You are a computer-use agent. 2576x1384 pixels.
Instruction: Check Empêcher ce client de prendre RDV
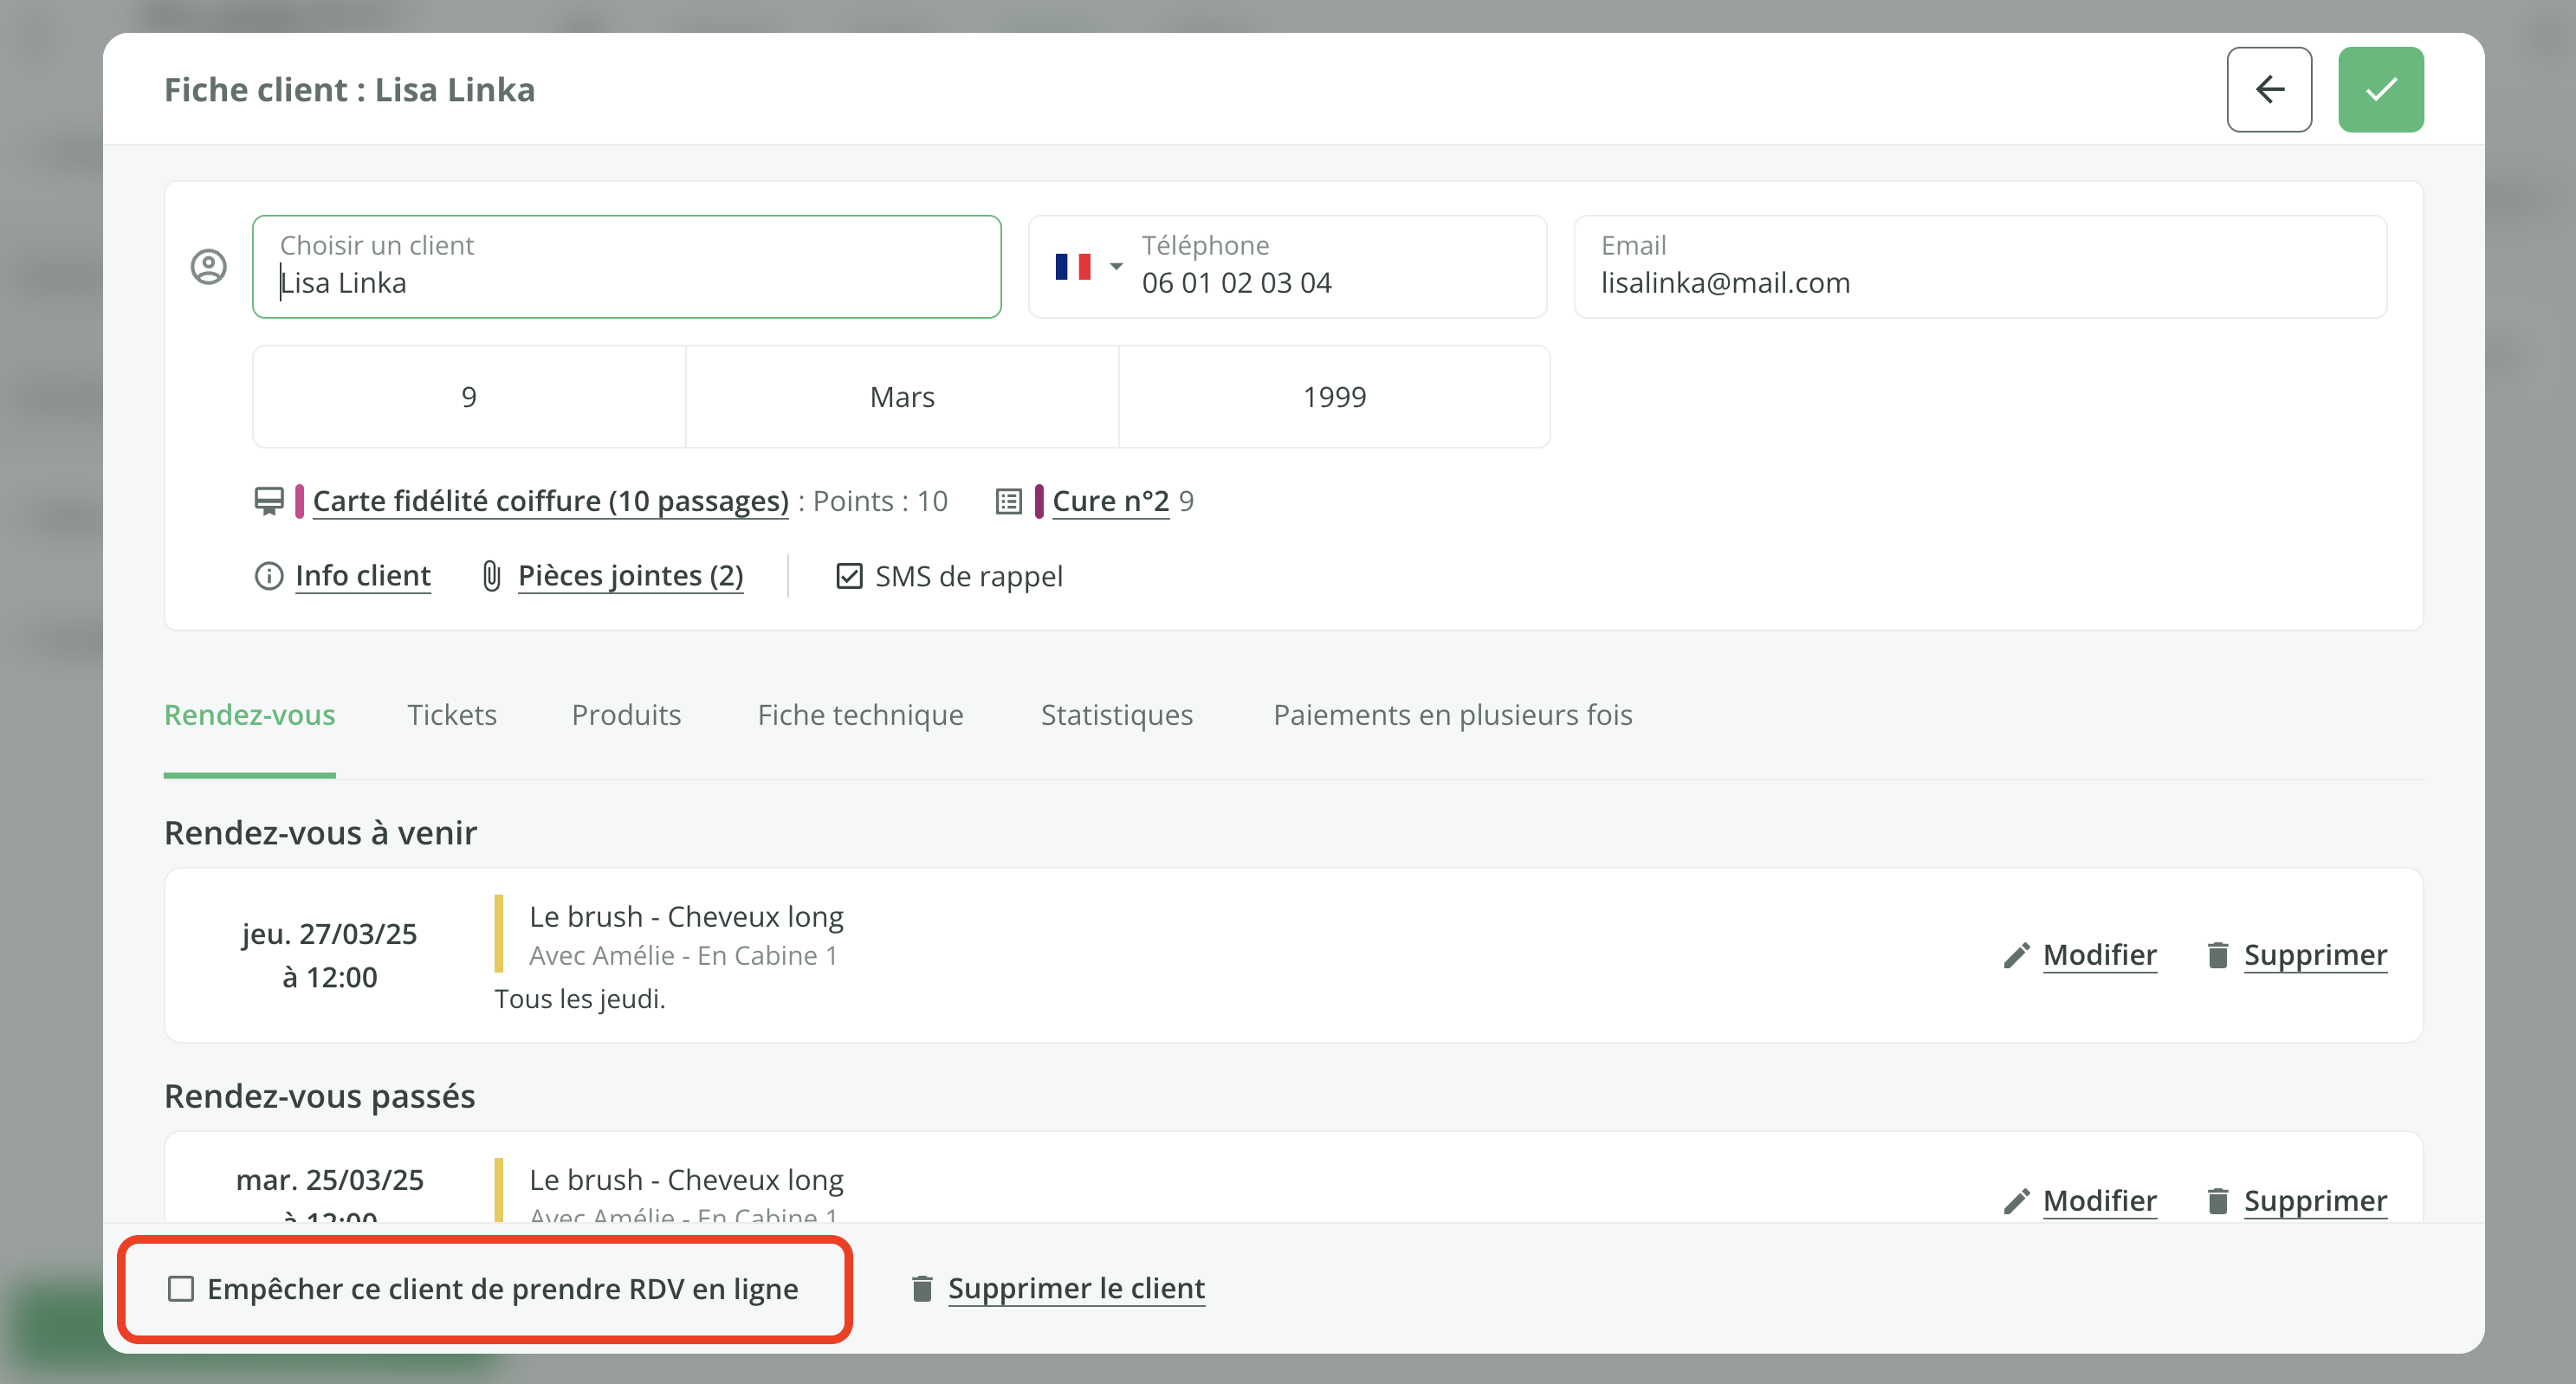[181, 1288]
